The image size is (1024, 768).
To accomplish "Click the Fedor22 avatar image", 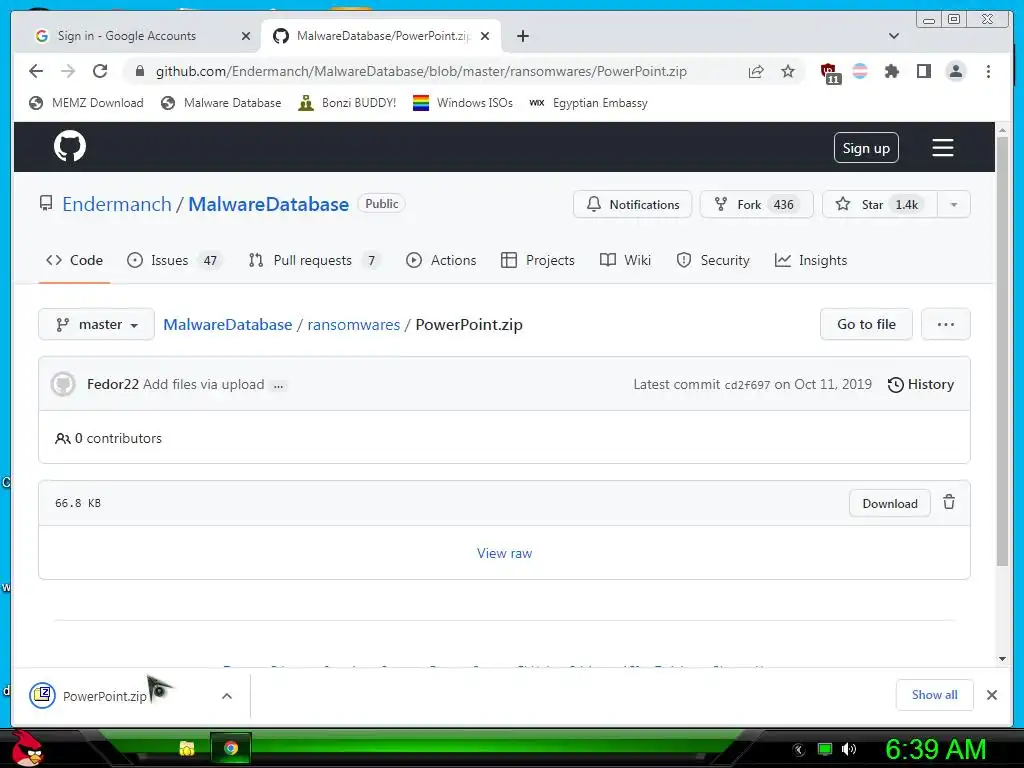I will [x=63, y=384].
